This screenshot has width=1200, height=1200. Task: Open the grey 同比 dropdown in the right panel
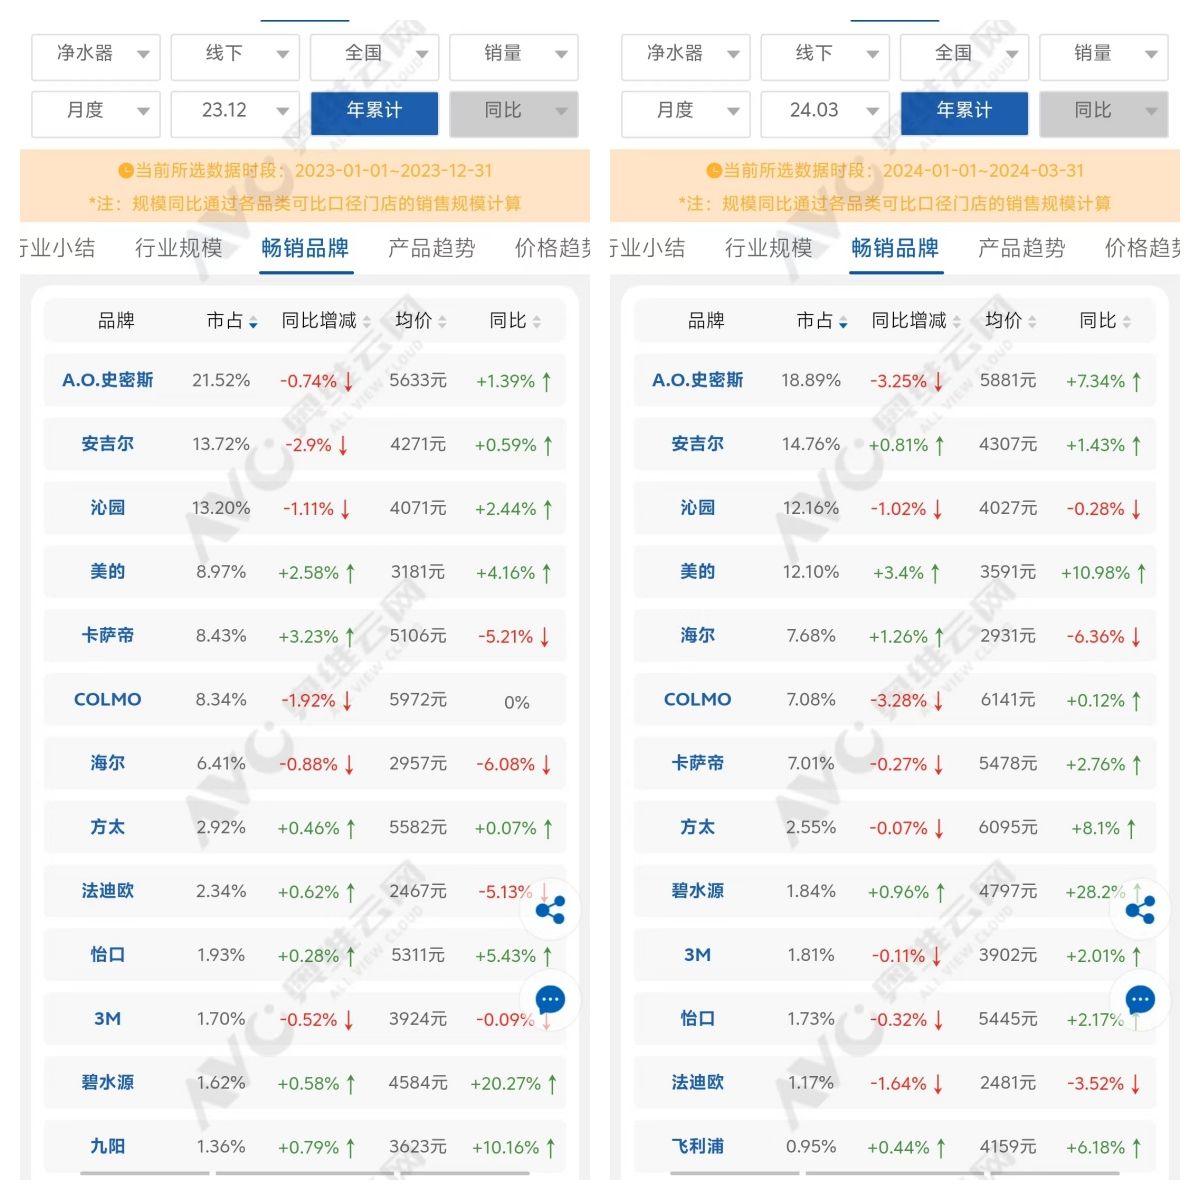(x=1104, y=112)
